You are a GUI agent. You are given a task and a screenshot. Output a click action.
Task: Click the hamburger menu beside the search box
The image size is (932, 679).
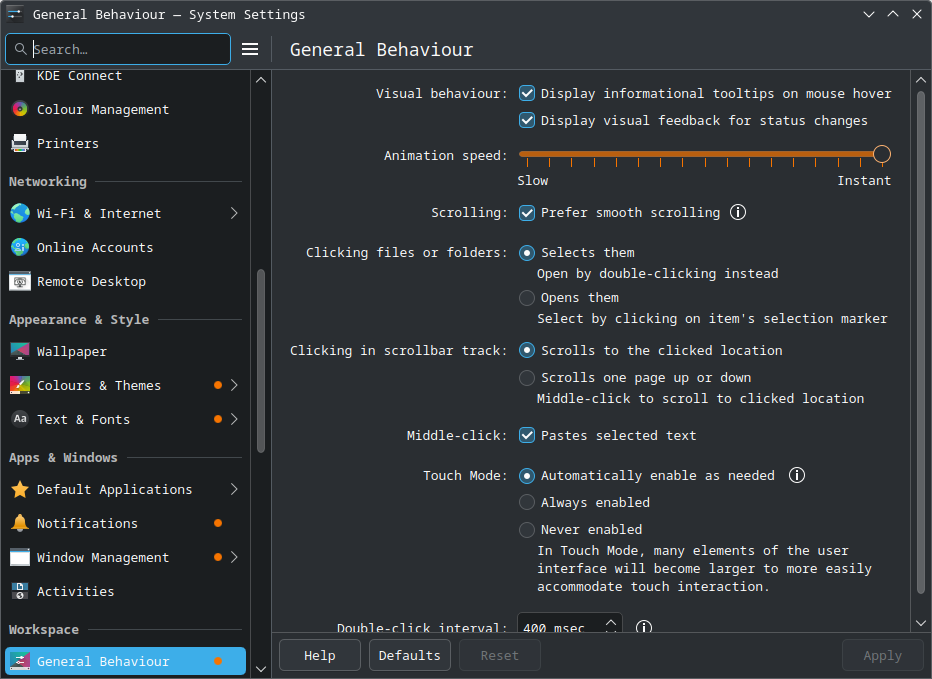[x=250, y=48]
